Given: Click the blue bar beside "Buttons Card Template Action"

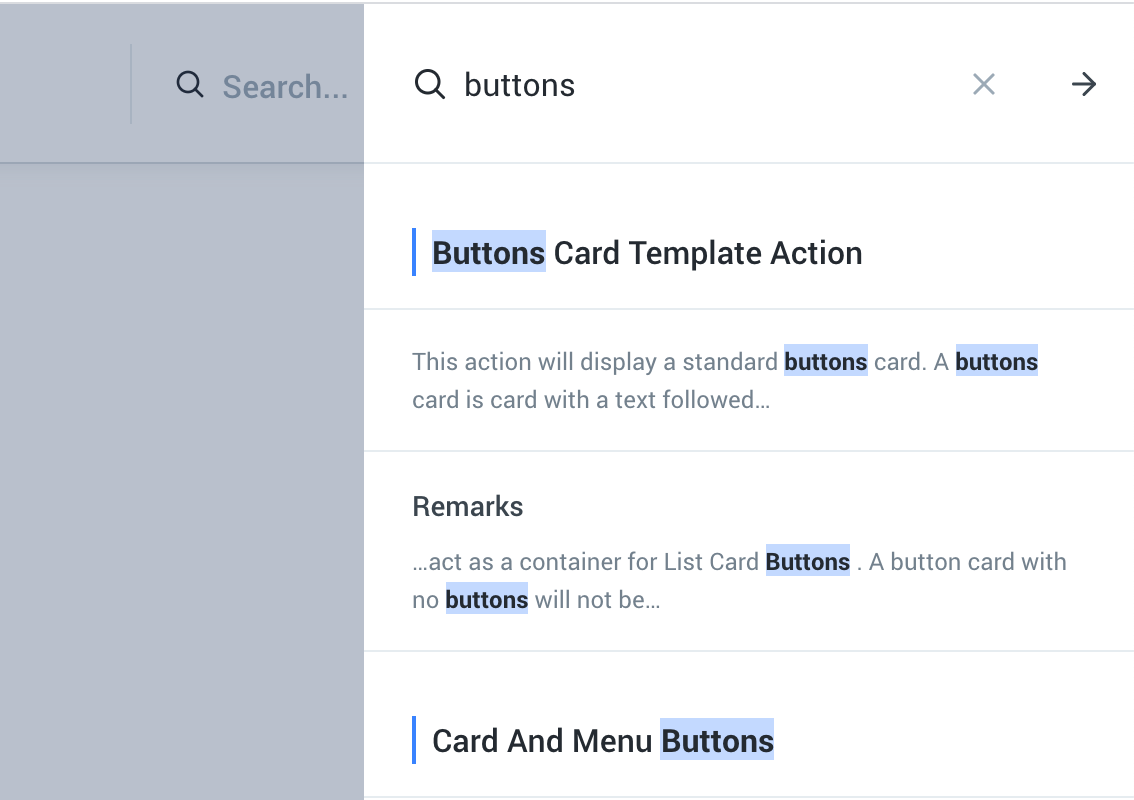Looking at the screenshot, I should tap(414, 252).
